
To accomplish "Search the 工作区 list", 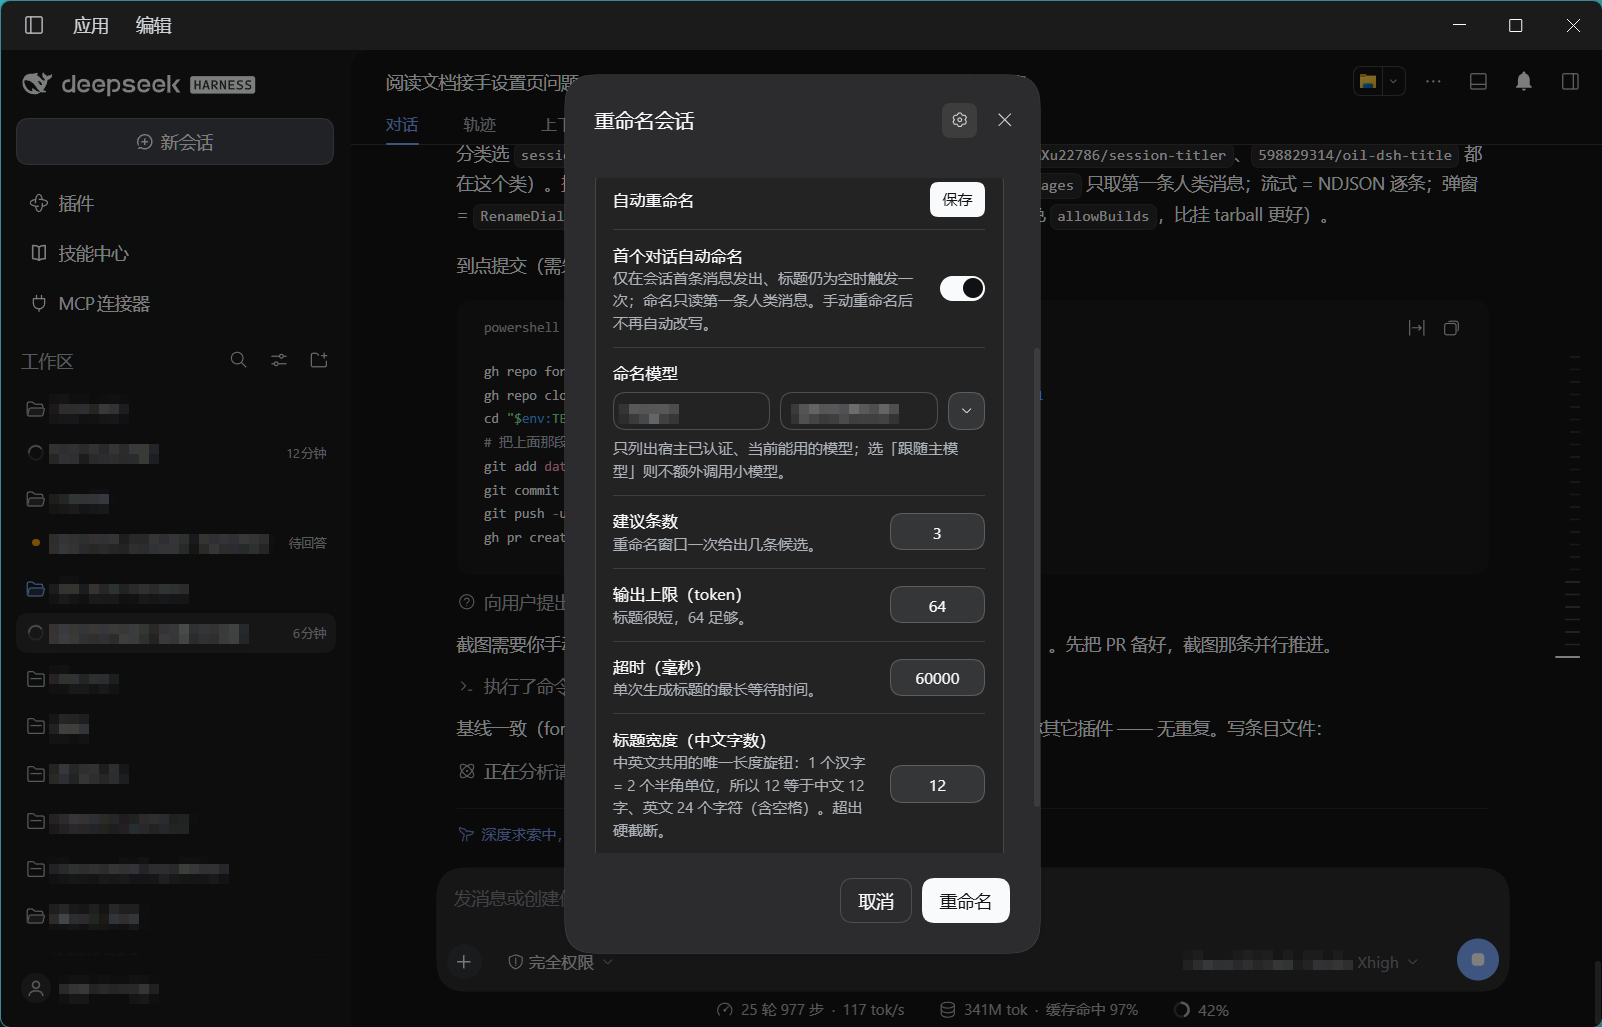I will point(238,360).
